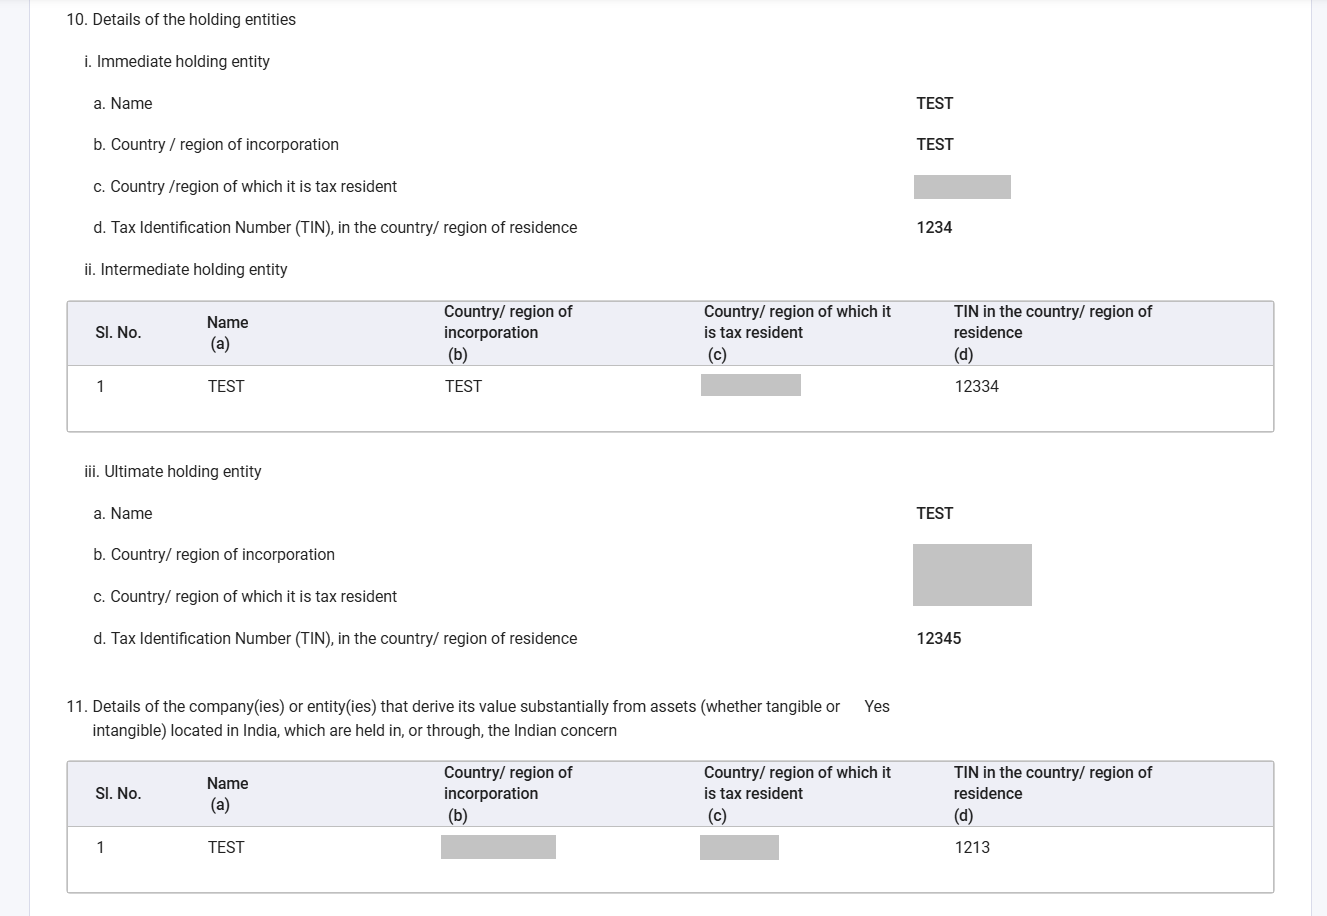
Task: Click intermediate entity incorporation country cell TEST
Action: (x=463, y=386)
